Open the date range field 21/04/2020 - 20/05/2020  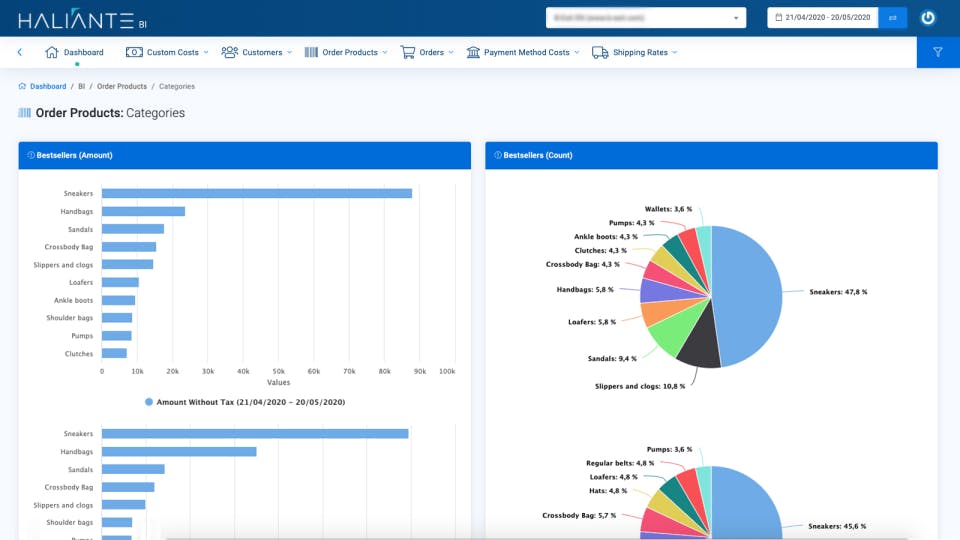coord(822,18)
